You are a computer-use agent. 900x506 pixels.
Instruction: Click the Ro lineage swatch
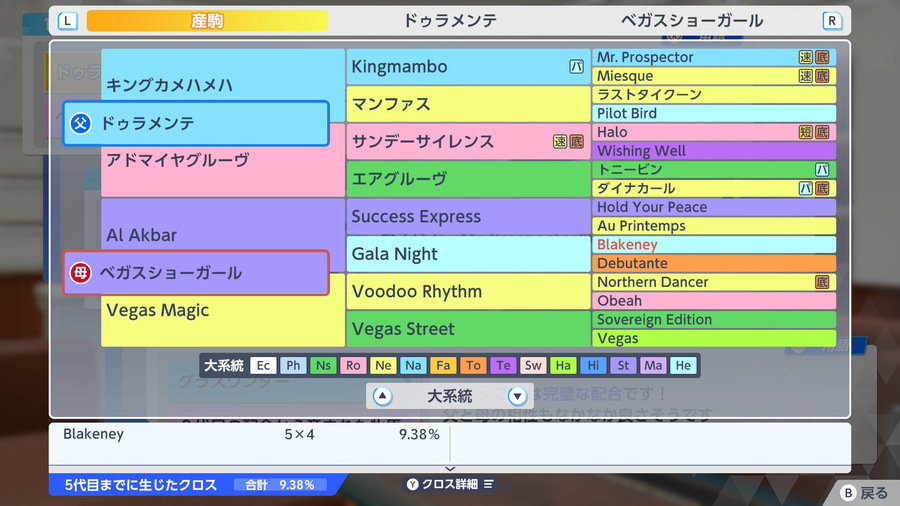click(x=353, y=365)
